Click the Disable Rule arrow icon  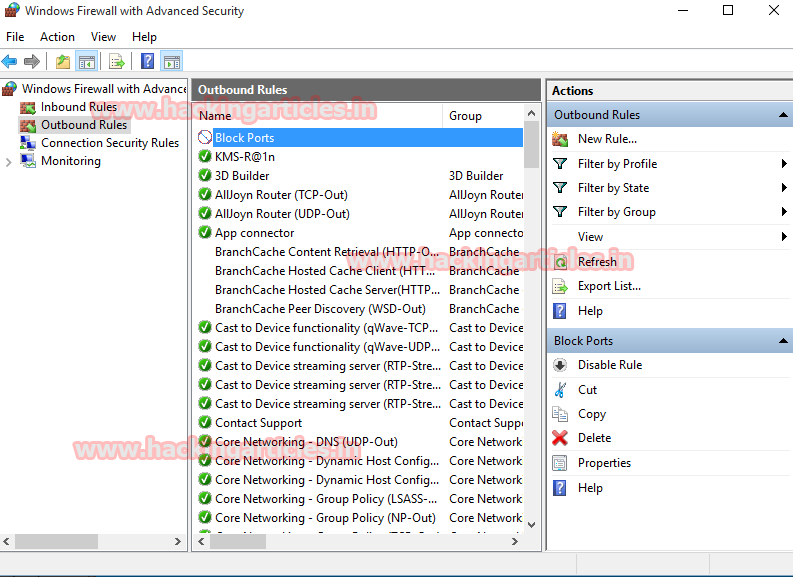560,365
